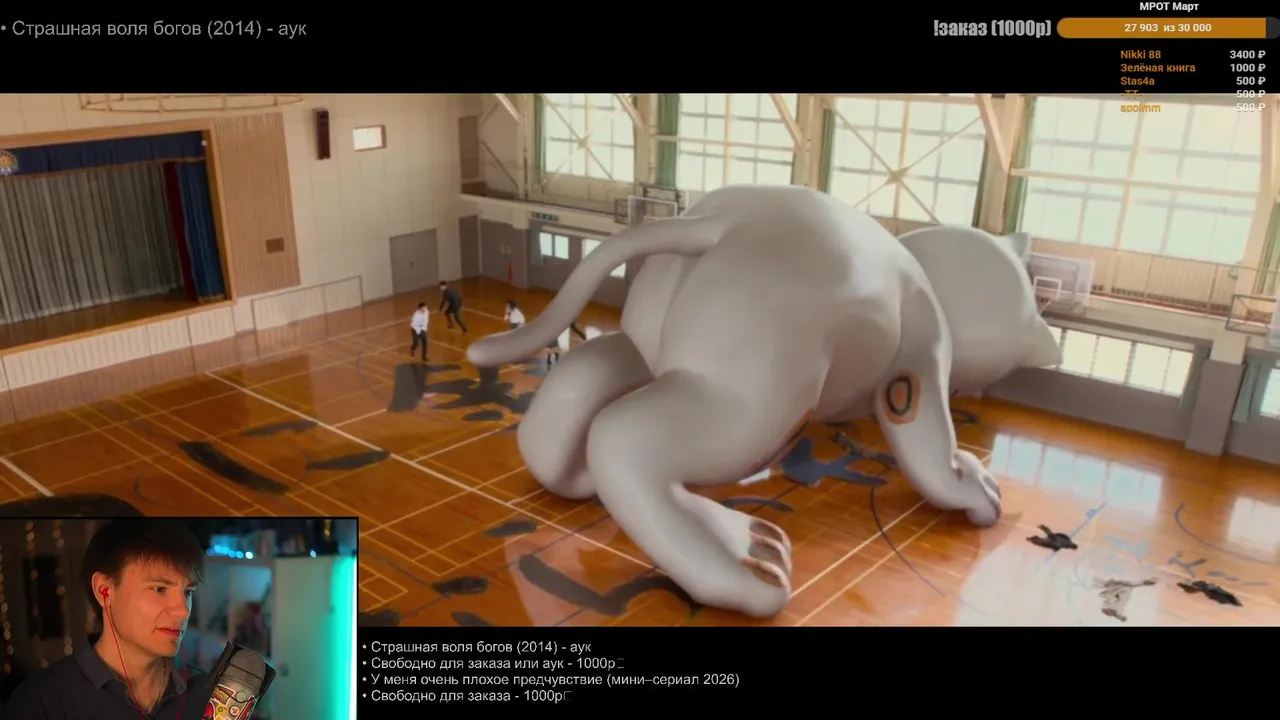Click donor name "Nikki 88"
The image size is (1280, 720).
(1140, 55)
